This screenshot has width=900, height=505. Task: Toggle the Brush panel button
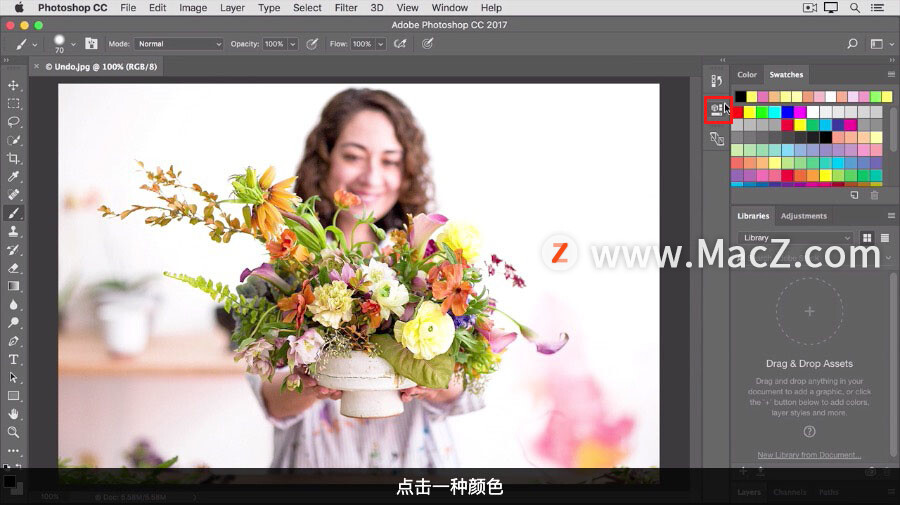[x=91, y=44]
